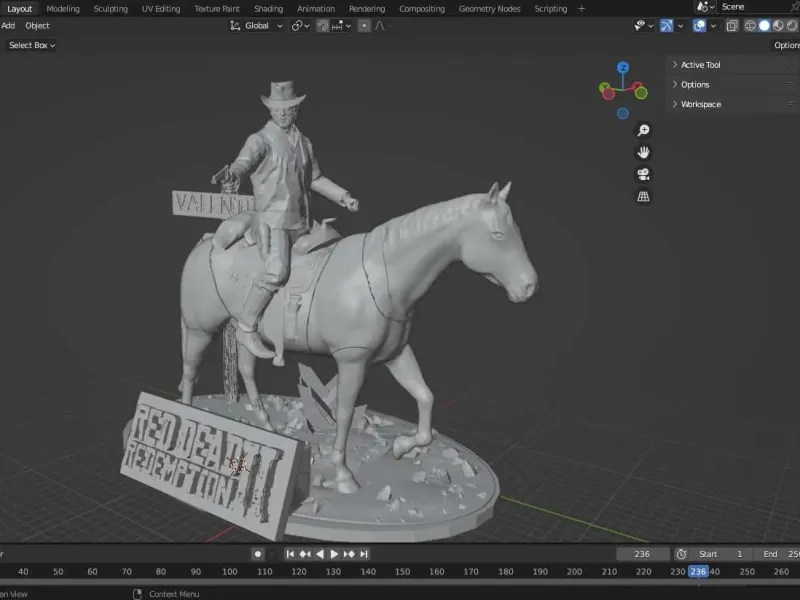Switch perspective/orthographic grid icon

pos(643,196)
